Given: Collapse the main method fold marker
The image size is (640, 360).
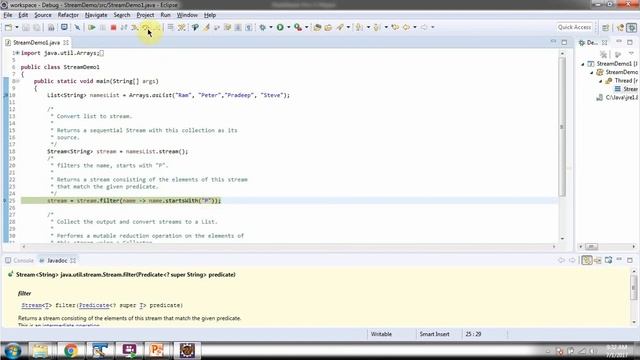Looking at the screenshot, I should (17, 81).
